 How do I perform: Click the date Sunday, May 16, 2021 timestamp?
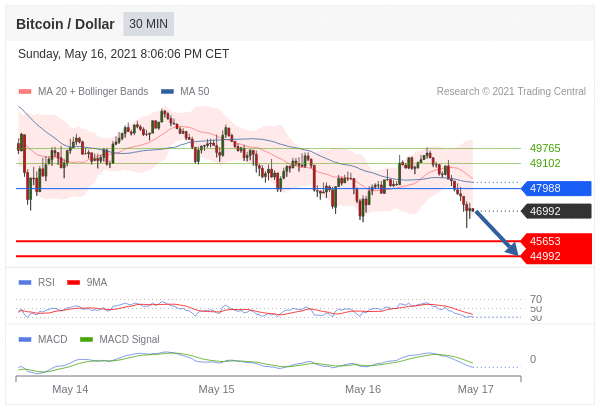pos(123,54)
